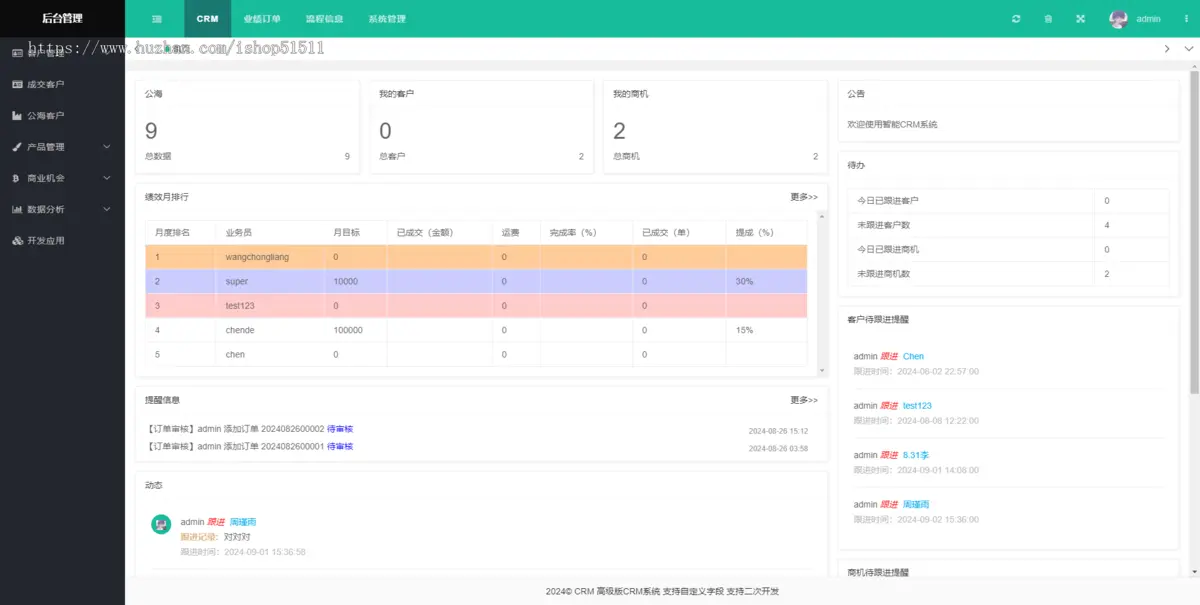Click the 成交客户 card icon in the sidebar
This screenshot has height=605, width=1200.
(17, 85)
